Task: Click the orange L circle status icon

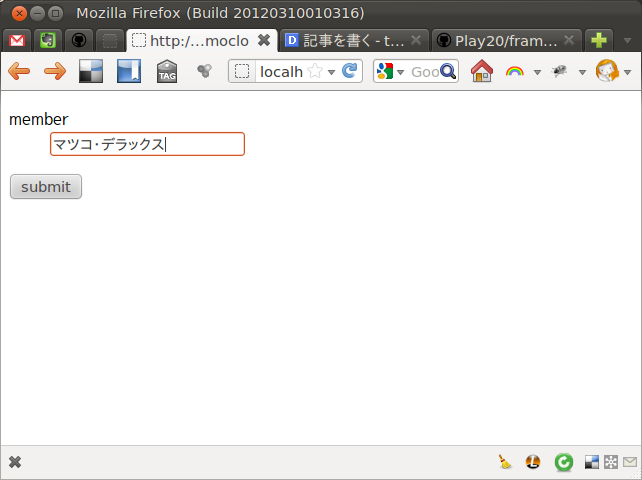Action: (x=533, y=462)
